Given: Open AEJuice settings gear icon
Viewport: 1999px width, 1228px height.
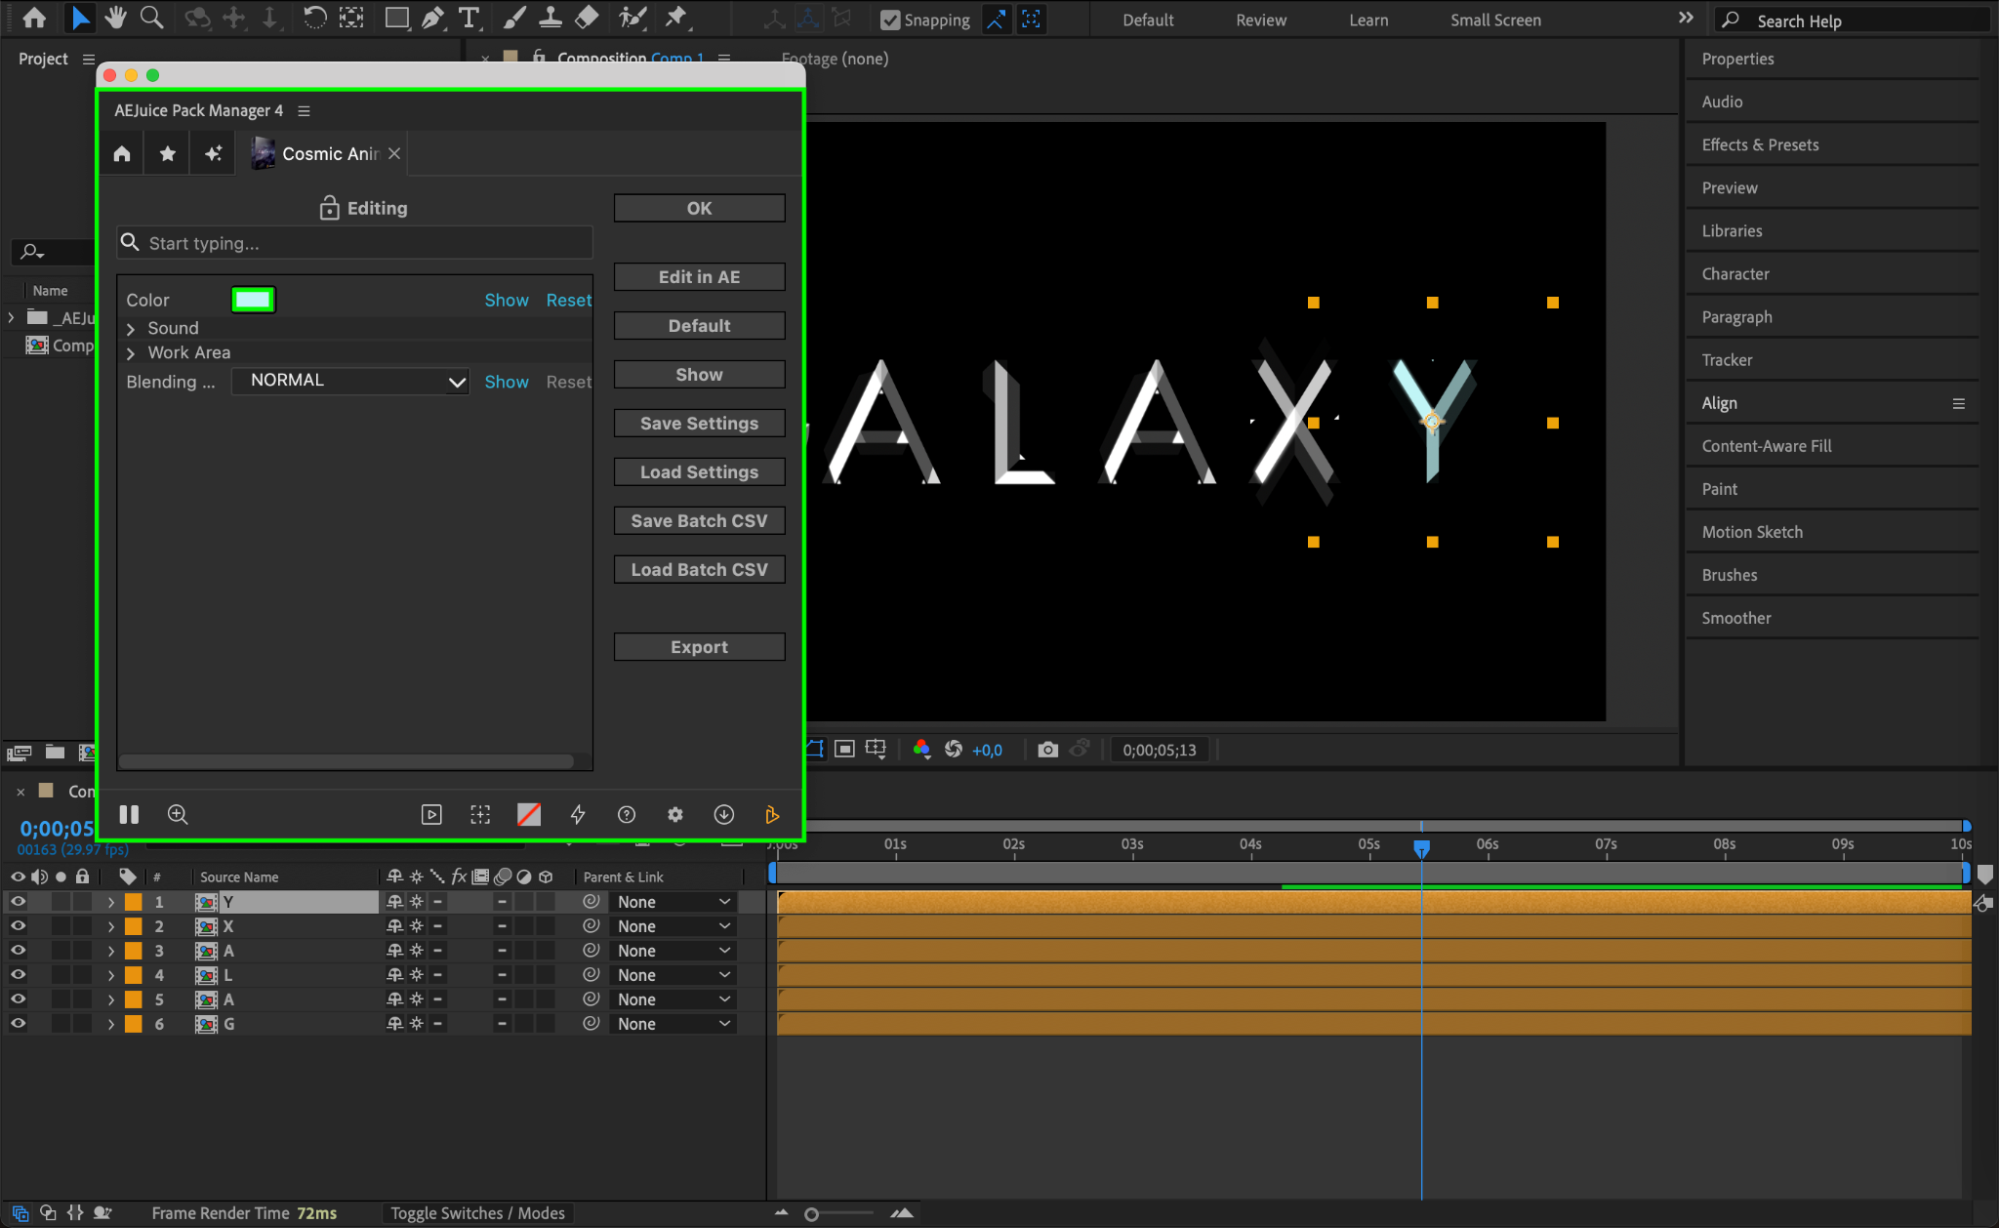Looking at the screenshot, I should 675,814.
